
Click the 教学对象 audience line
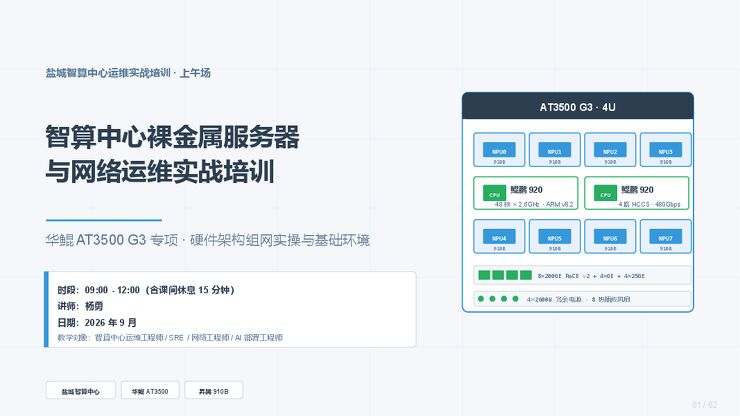[x=170, y=338]
